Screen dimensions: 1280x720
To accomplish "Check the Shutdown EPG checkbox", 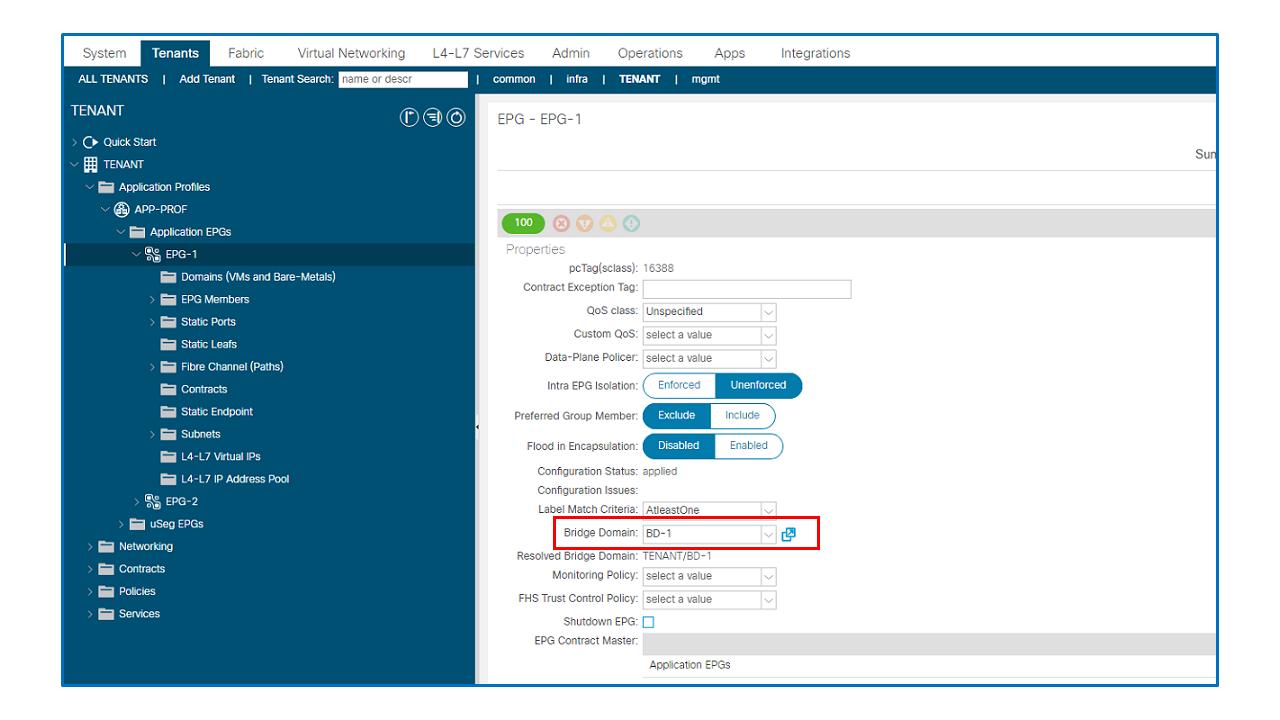I will click(x=648, y=622).
